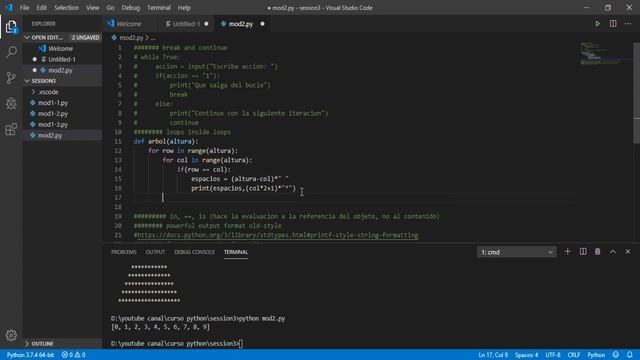The width and height of the screenshot is (640, 360).
Task: Split the editor to the right
Action: pos(613,24)
